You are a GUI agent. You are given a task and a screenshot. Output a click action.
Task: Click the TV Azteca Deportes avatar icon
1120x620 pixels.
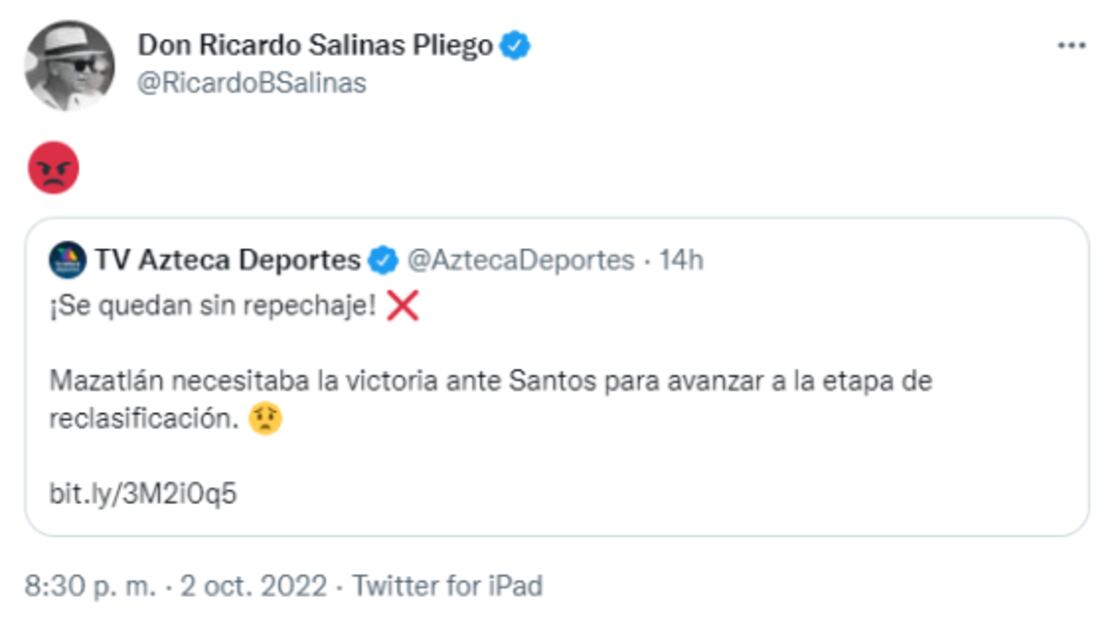pos(67,260)
